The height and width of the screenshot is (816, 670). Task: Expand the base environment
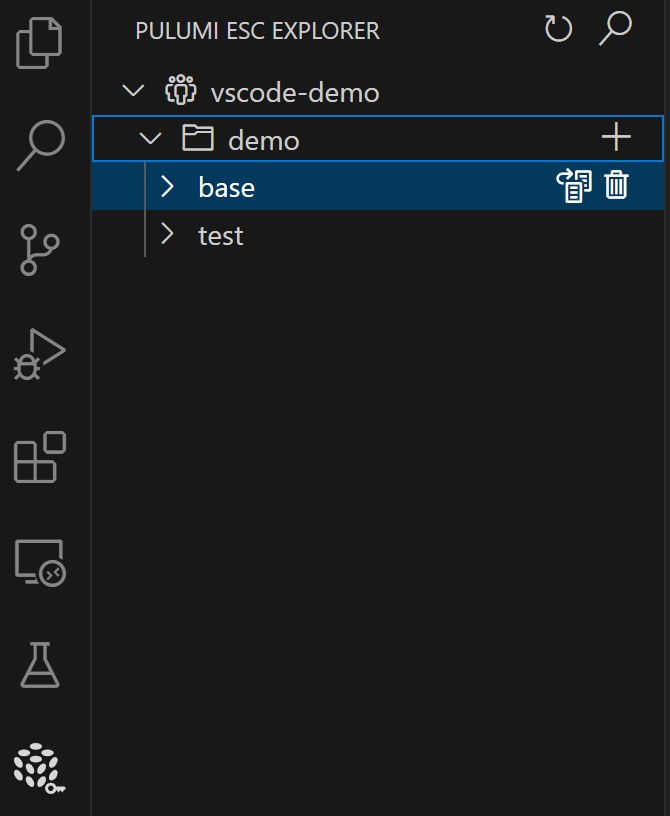(167, 186)
